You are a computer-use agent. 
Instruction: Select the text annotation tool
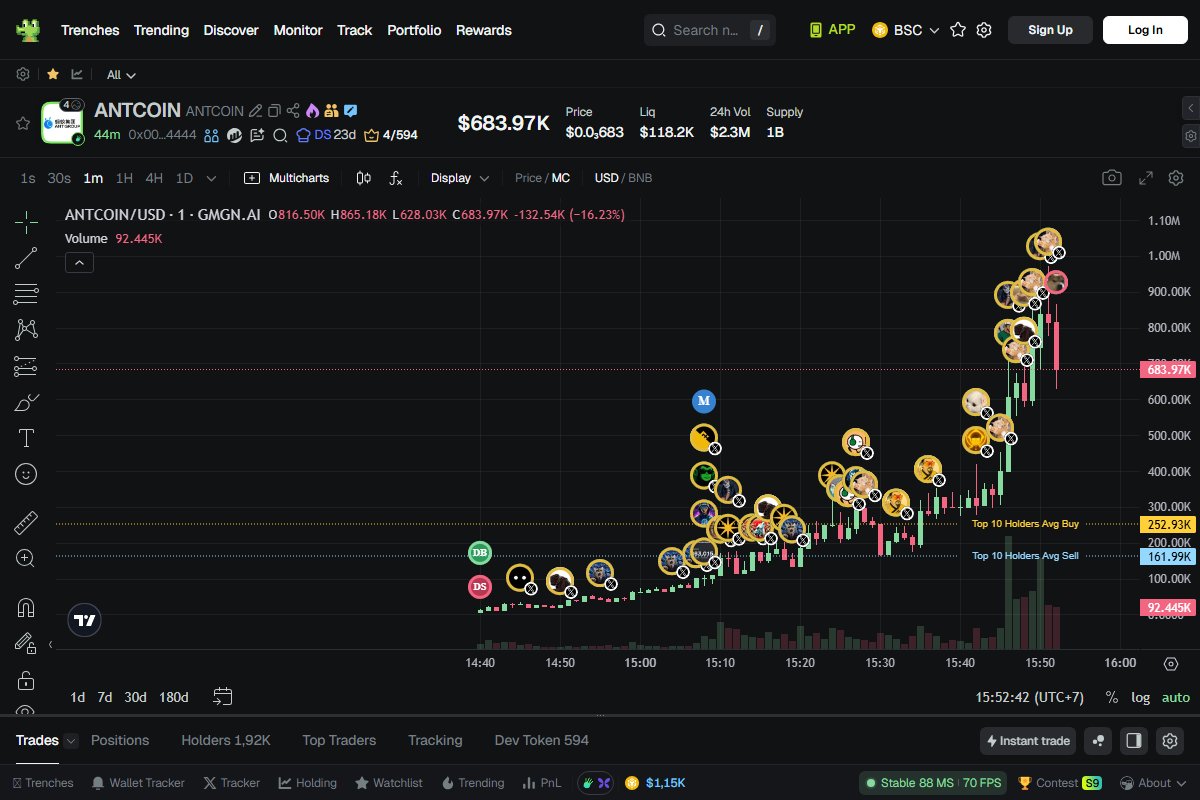[26, 438]
